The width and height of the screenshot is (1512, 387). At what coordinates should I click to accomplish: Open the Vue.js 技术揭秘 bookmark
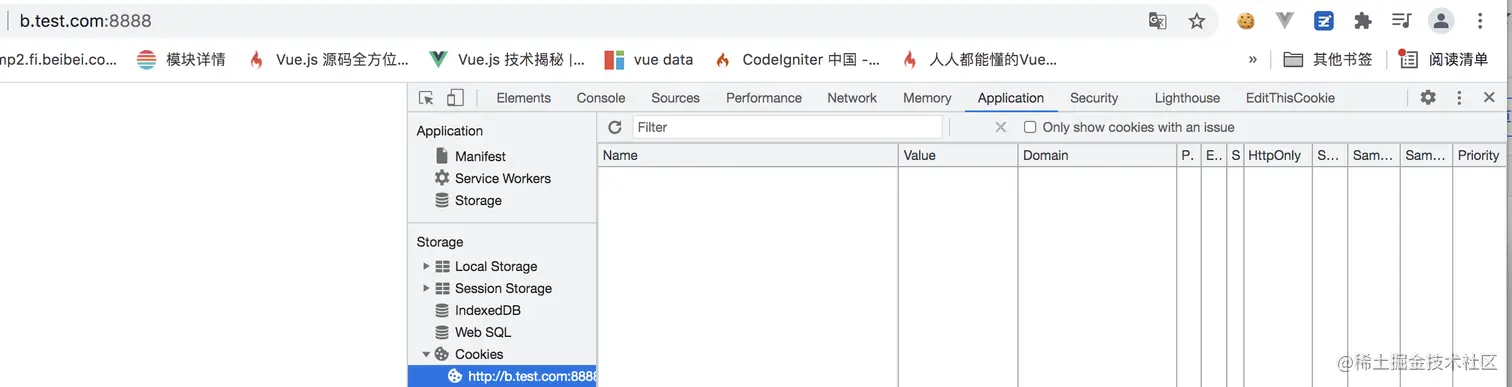pyautogui.click(x=507, y=59)
